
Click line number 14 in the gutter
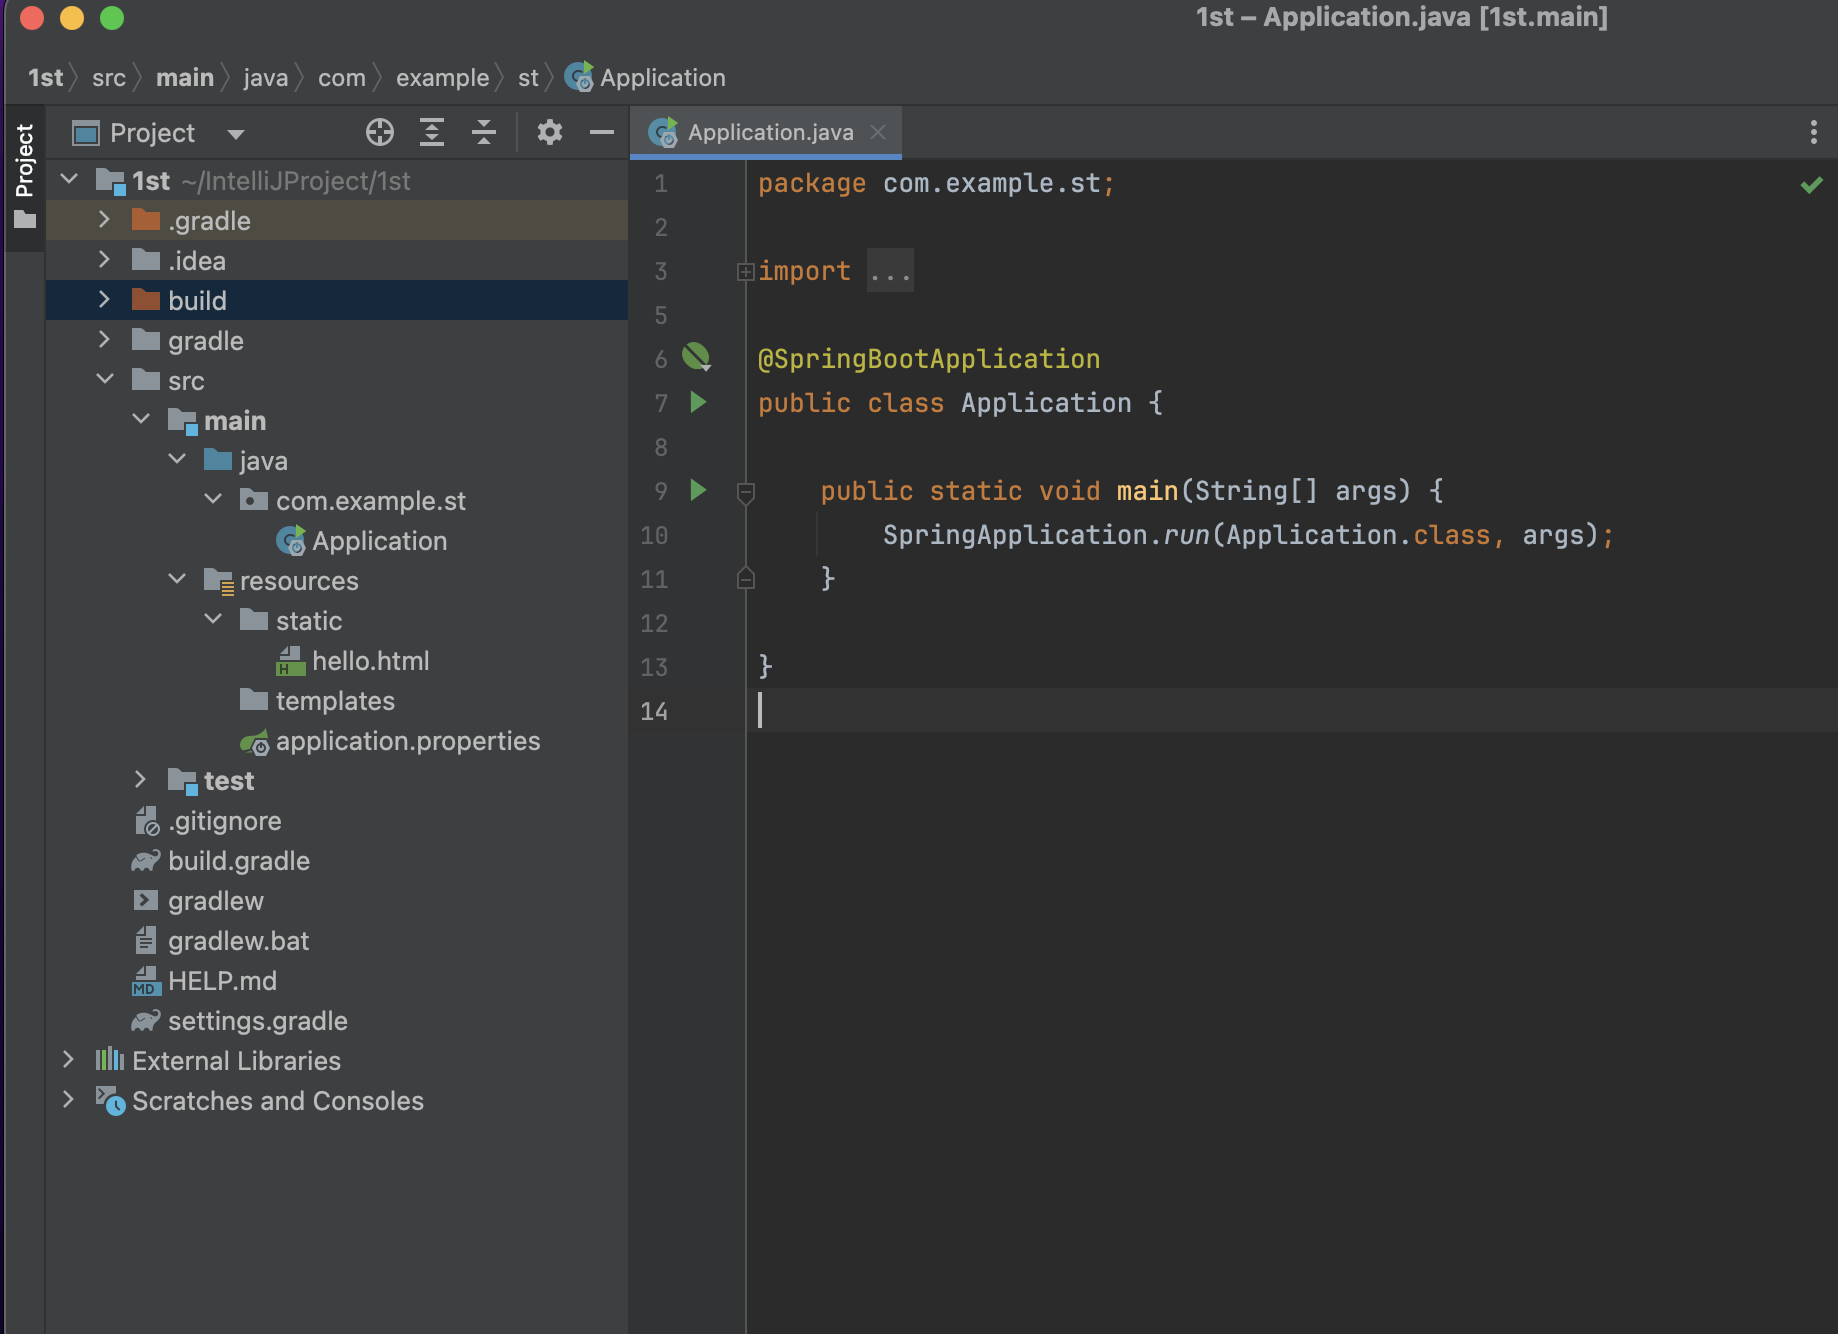pos(654,711)
